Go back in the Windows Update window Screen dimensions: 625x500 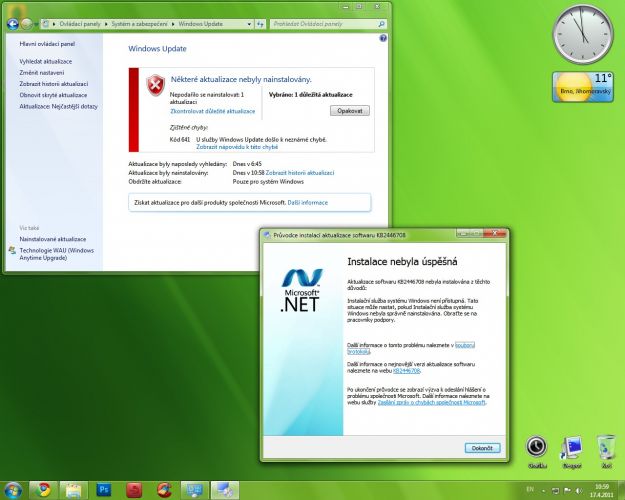pos(13,24)
